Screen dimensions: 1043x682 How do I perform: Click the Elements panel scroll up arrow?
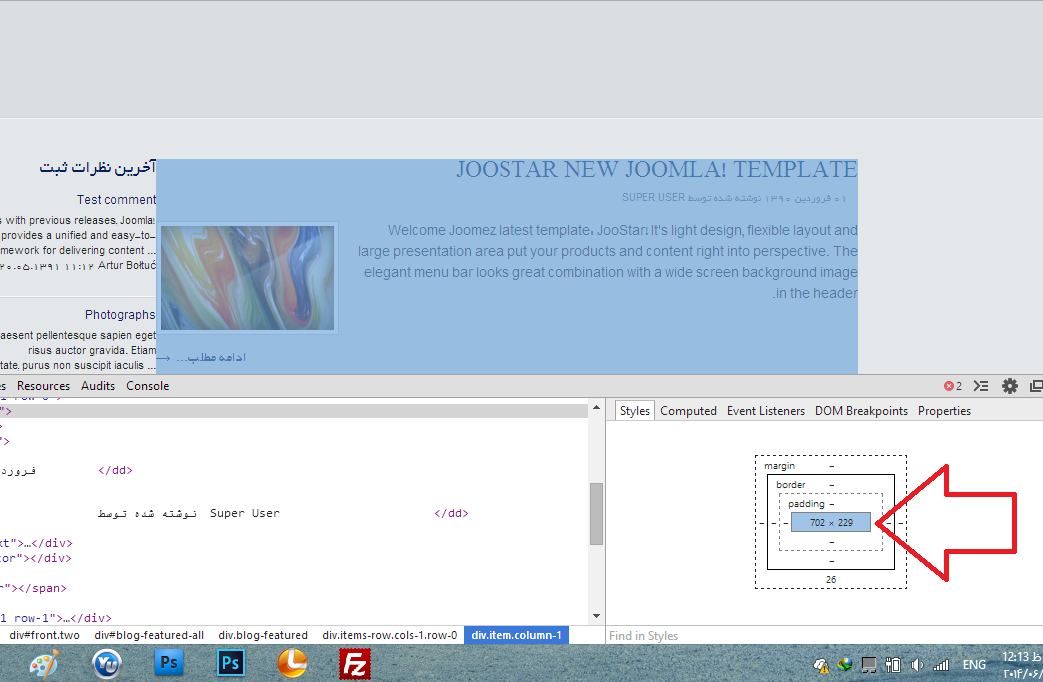[x=596, y=407]
